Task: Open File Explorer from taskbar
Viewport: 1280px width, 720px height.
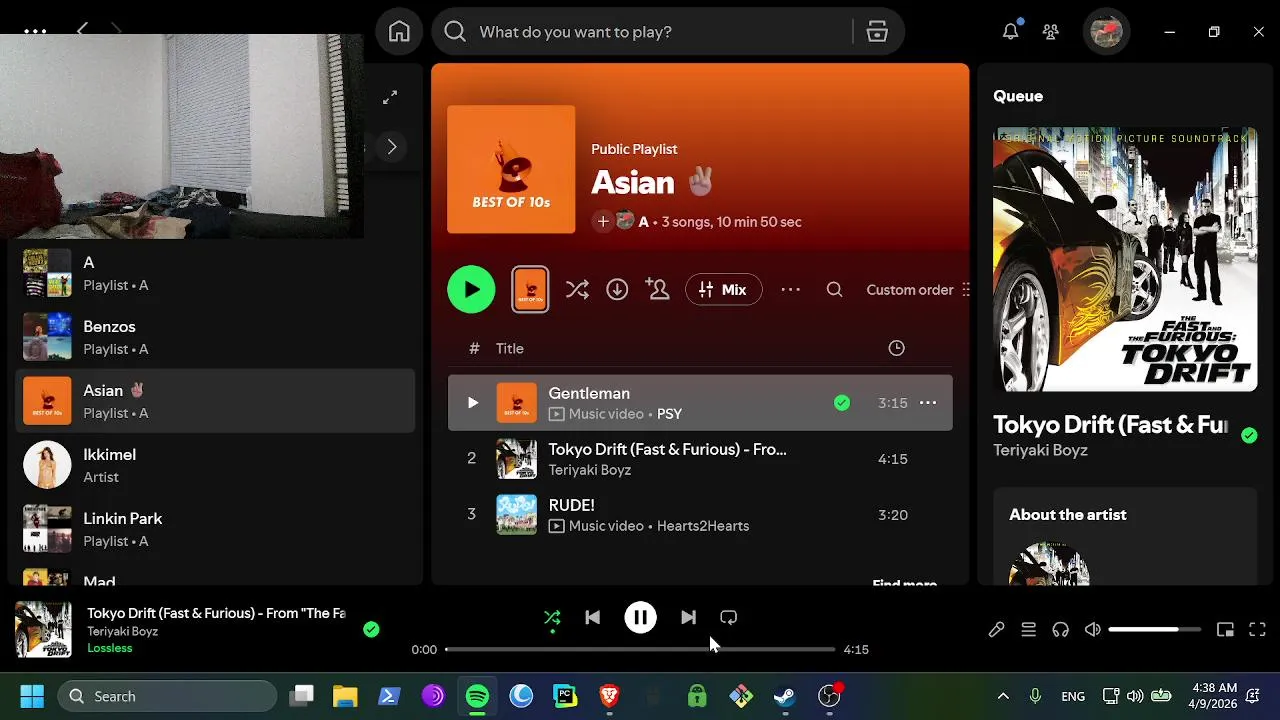Action: (345, 696)
